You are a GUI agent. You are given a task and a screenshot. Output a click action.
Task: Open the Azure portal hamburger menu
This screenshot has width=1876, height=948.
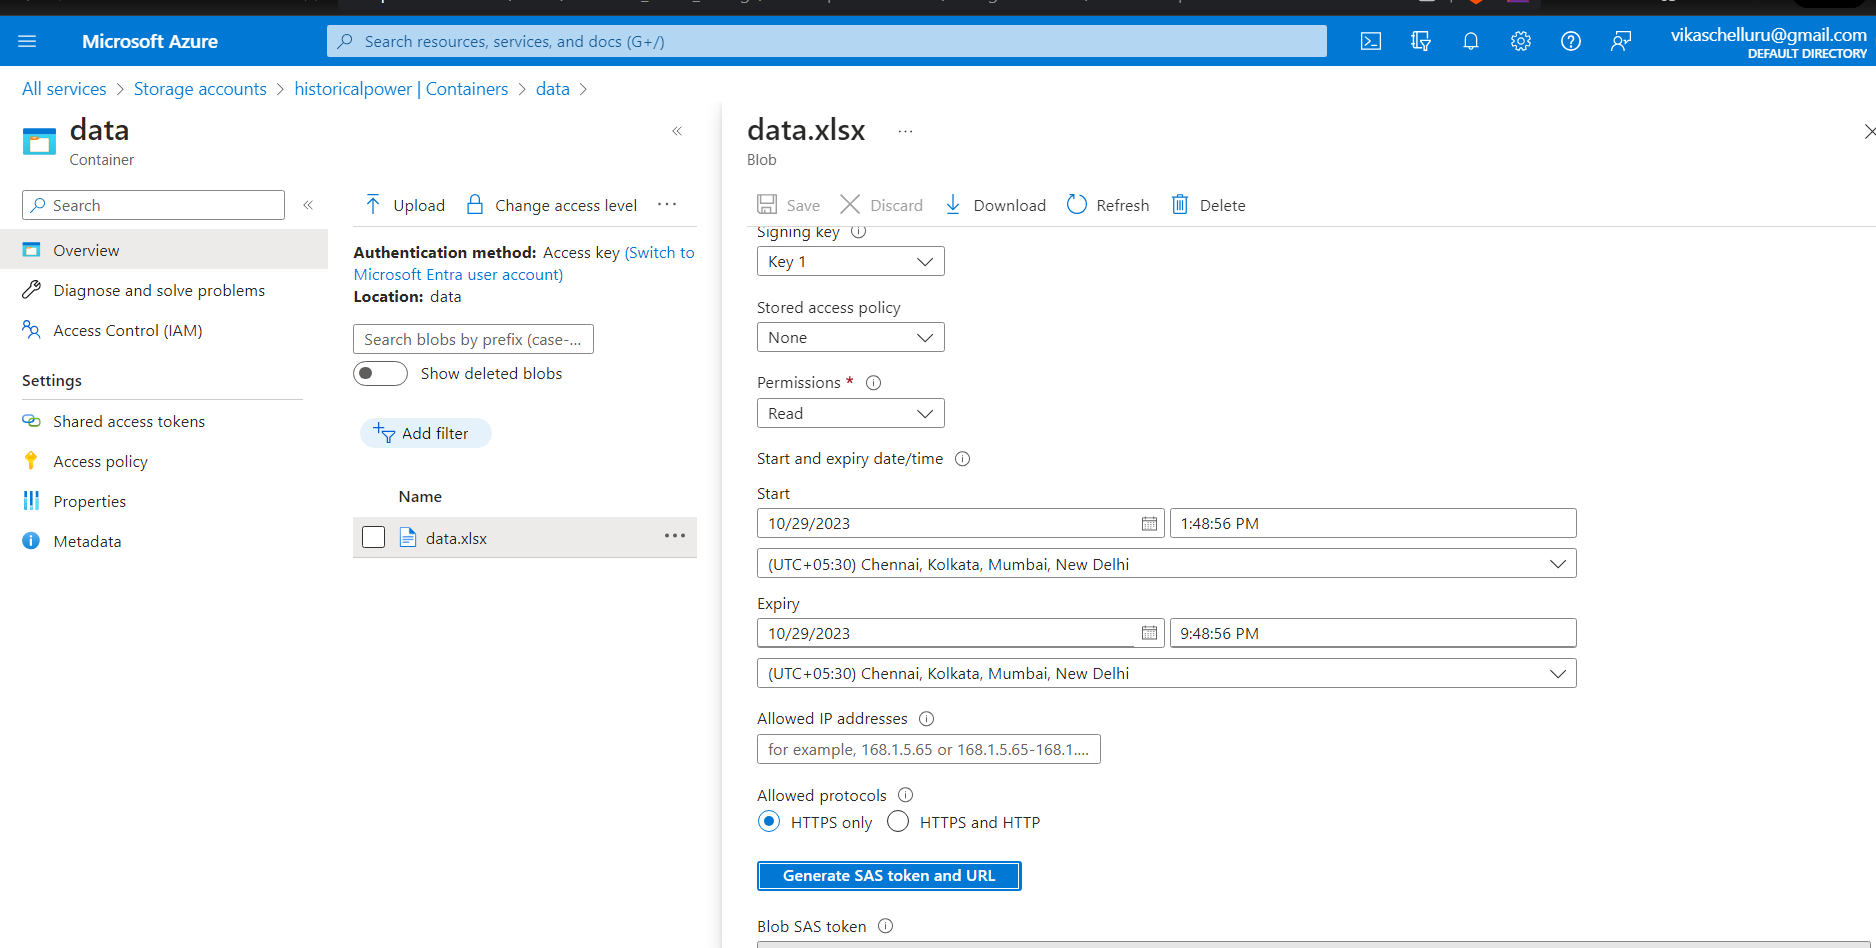click(27, 41)
